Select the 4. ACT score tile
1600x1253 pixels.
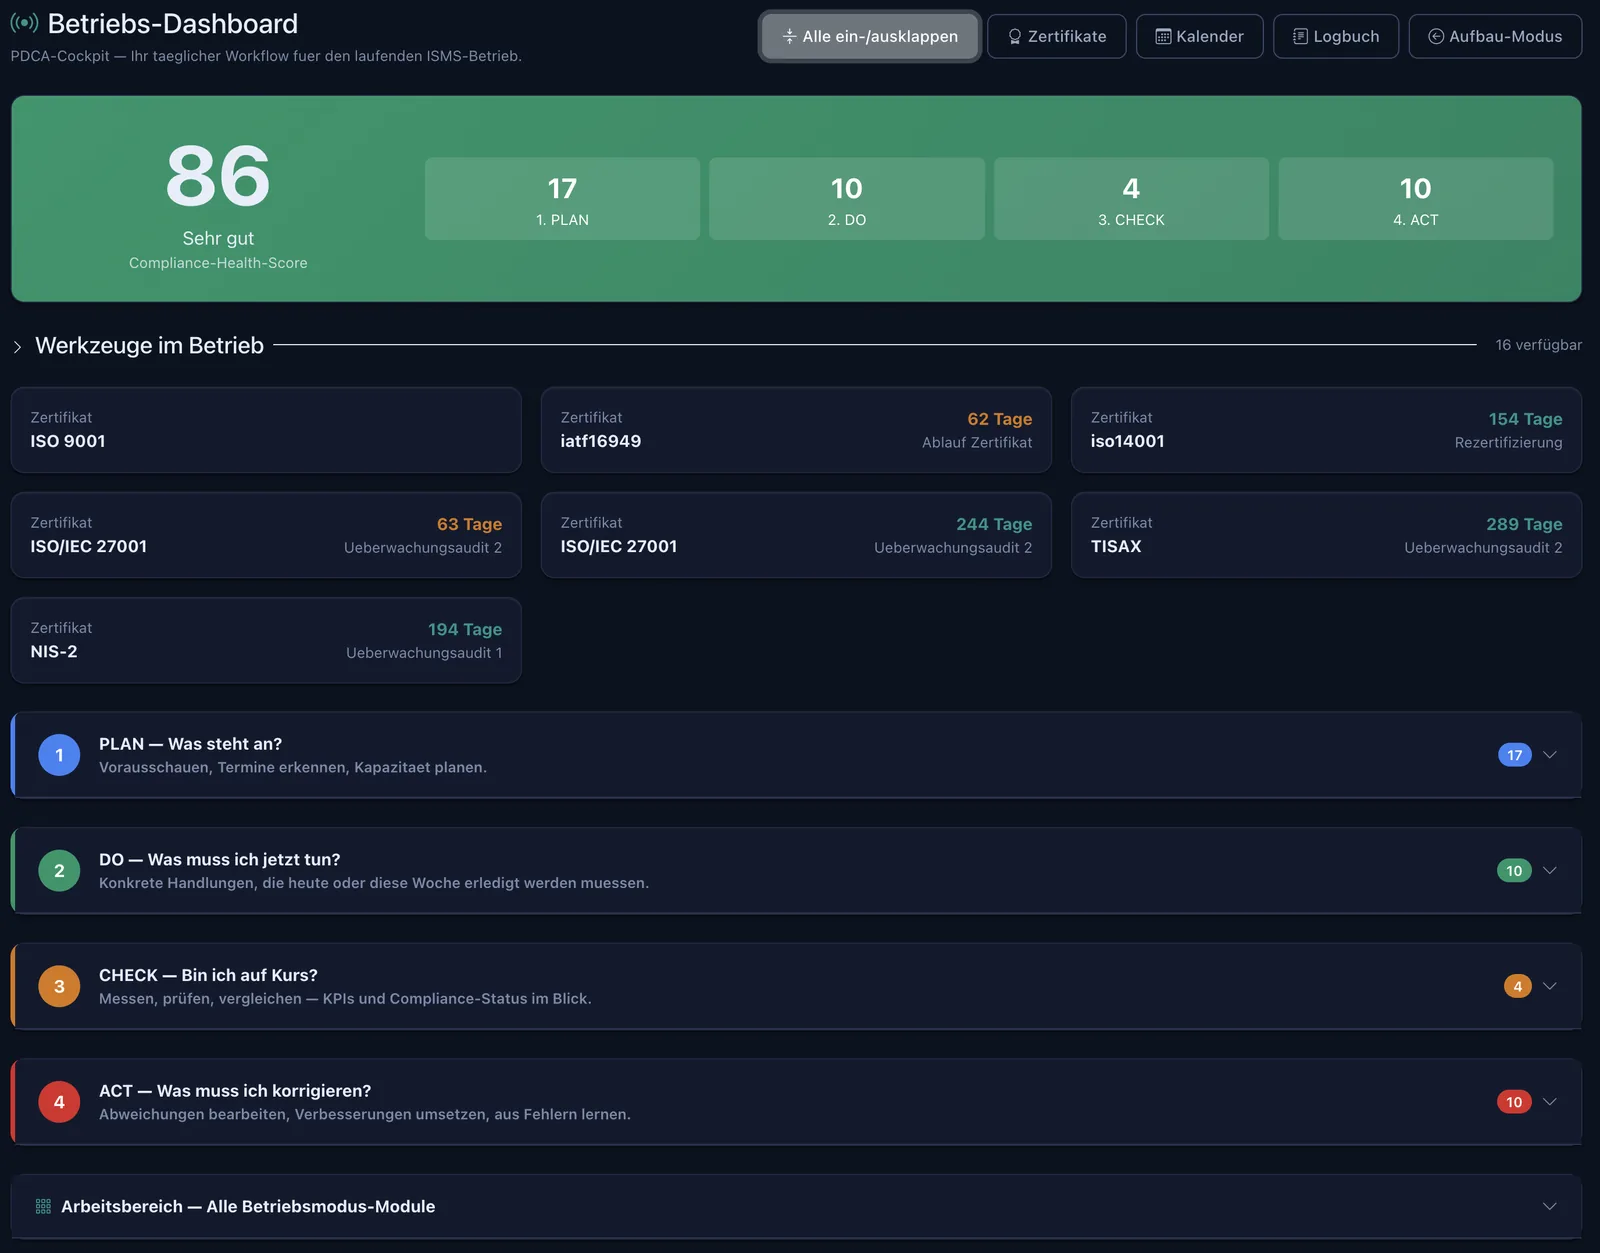click(x=1416, y=198)
